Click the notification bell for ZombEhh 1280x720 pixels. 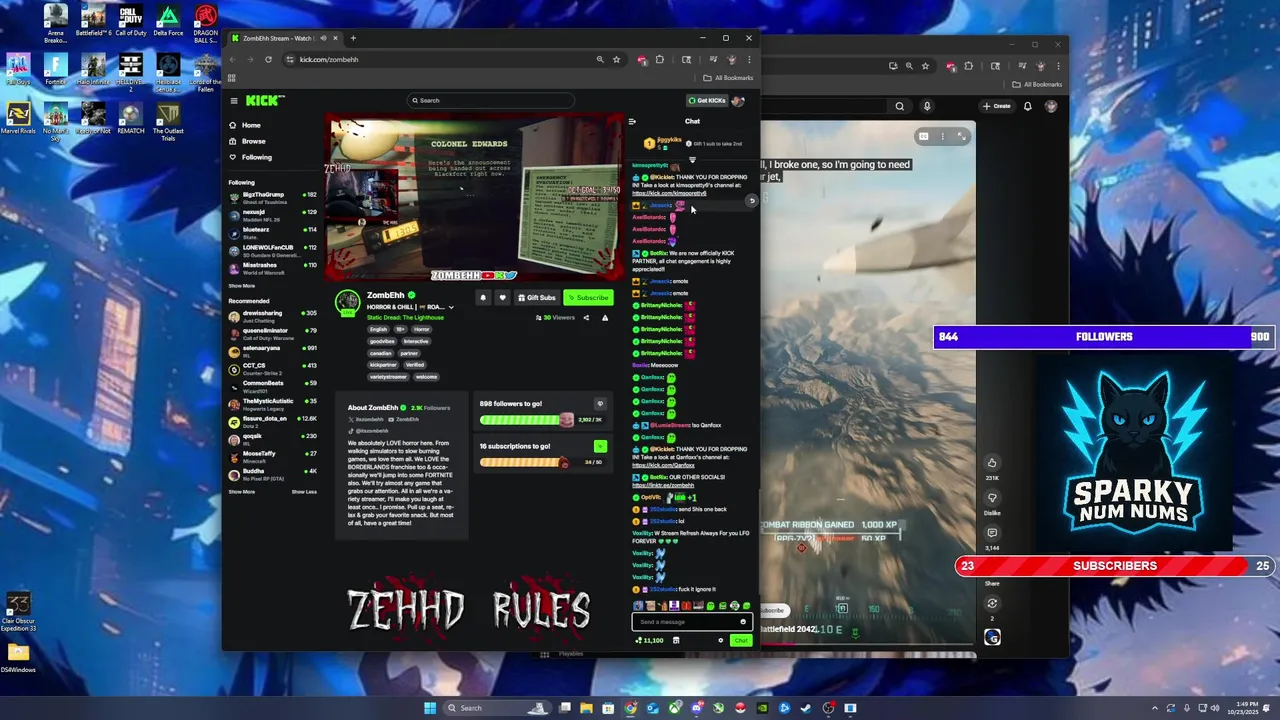point(483,297)
